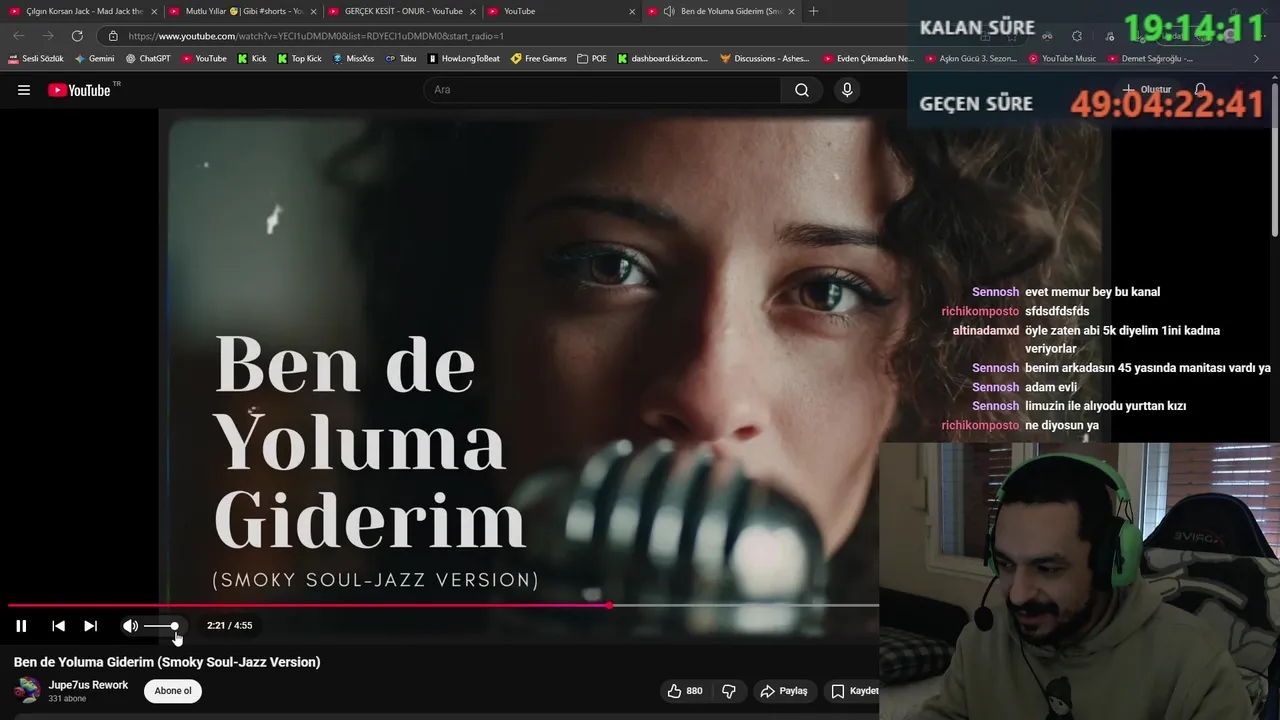Switch to the GERÇEK KESİT - ONUR tab

pos(401,11)
